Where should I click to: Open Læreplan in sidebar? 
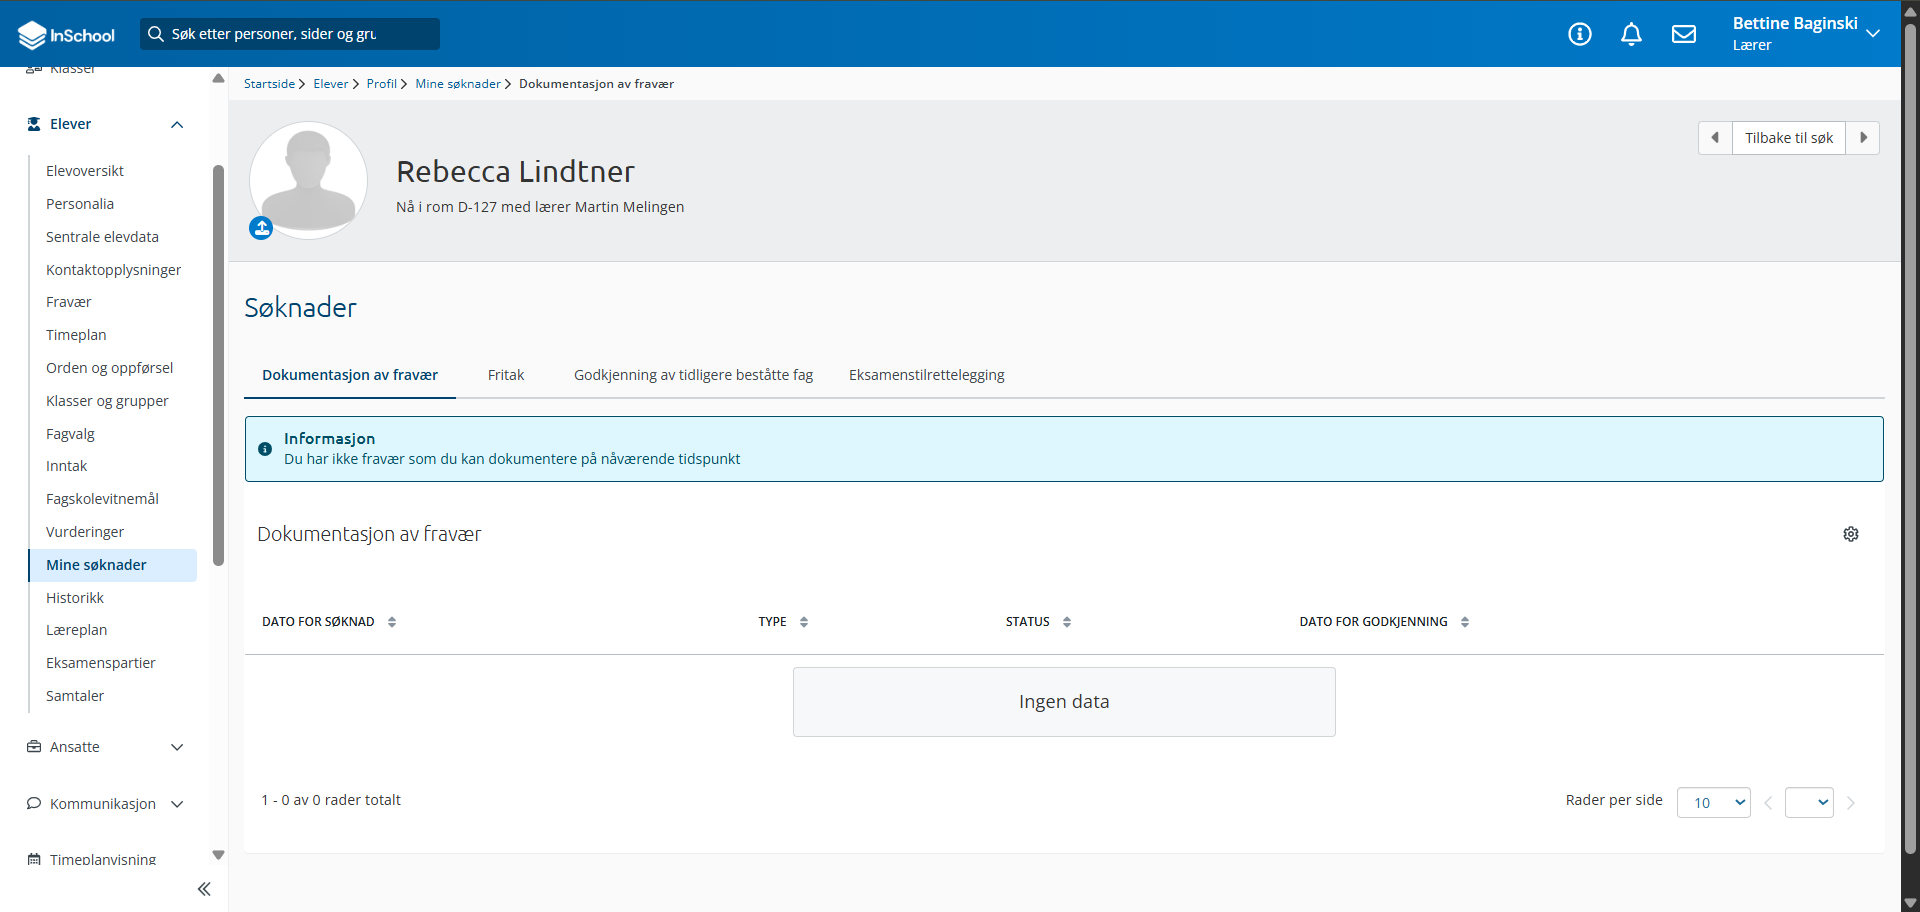(77, 630)
